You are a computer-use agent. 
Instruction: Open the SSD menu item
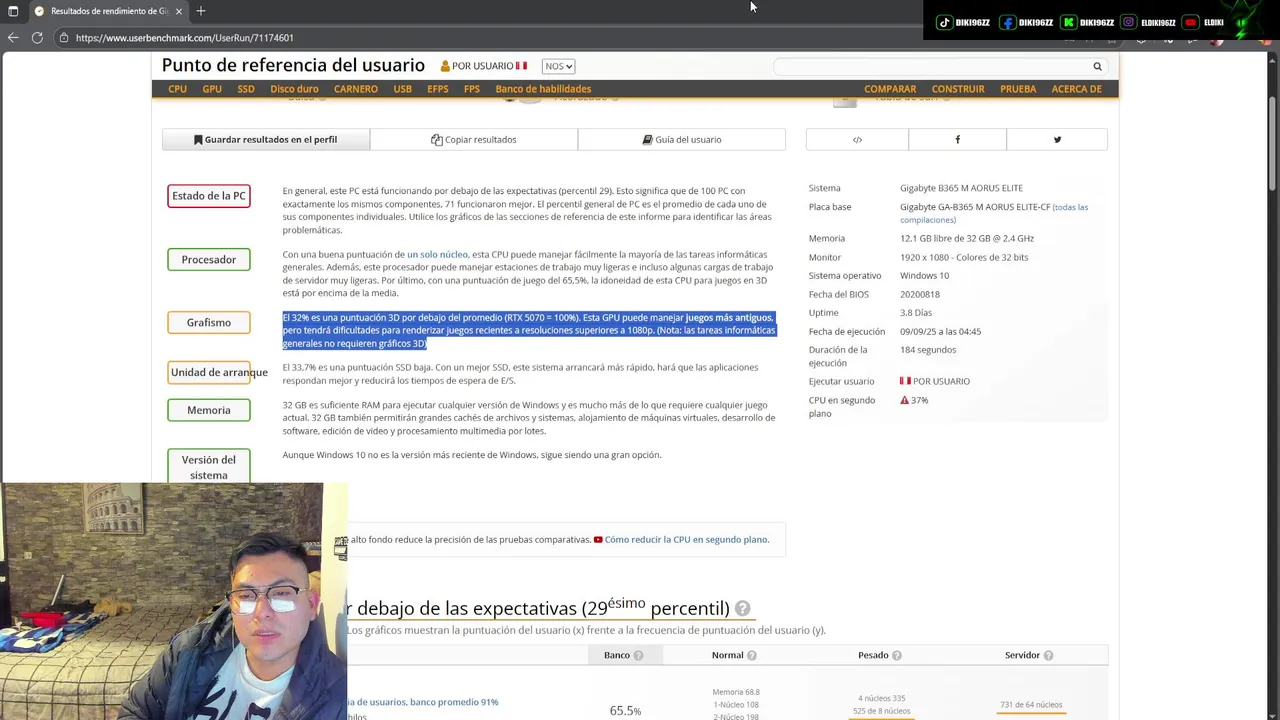coord(246,89)
